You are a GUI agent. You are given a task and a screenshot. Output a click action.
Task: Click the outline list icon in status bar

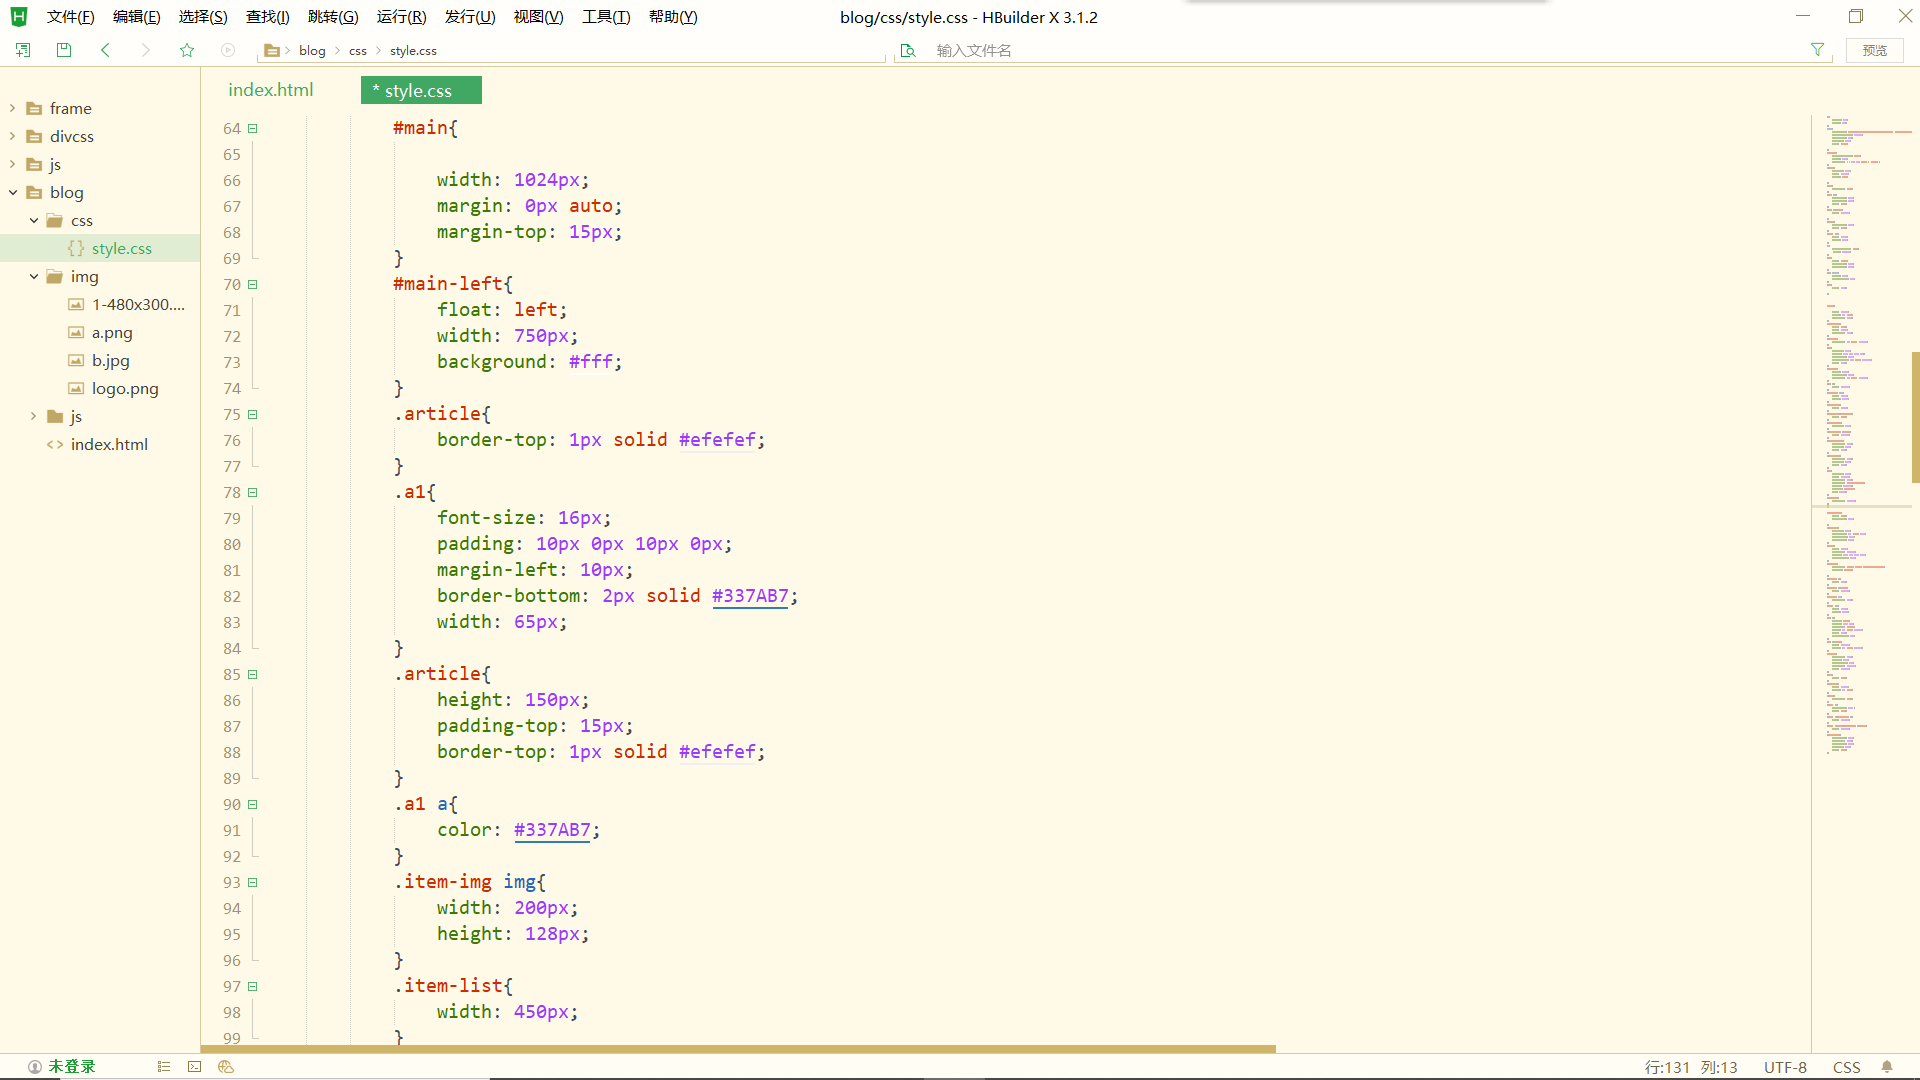[164, 1067]
